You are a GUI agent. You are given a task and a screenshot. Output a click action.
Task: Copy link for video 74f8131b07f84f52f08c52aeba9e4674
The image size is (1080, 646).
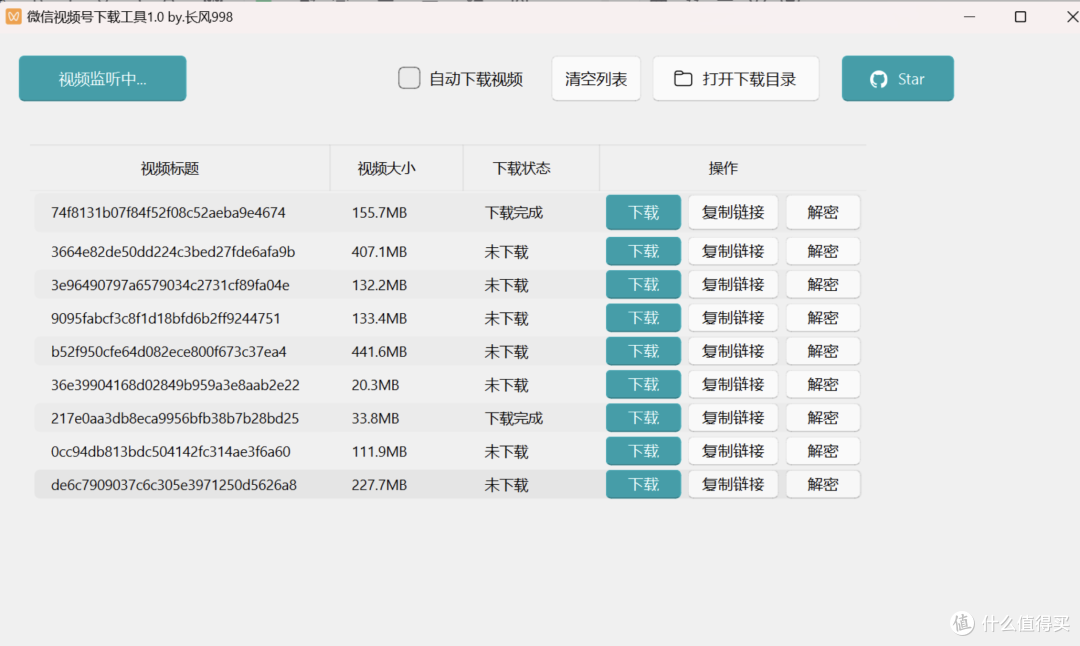coord(733,212)
